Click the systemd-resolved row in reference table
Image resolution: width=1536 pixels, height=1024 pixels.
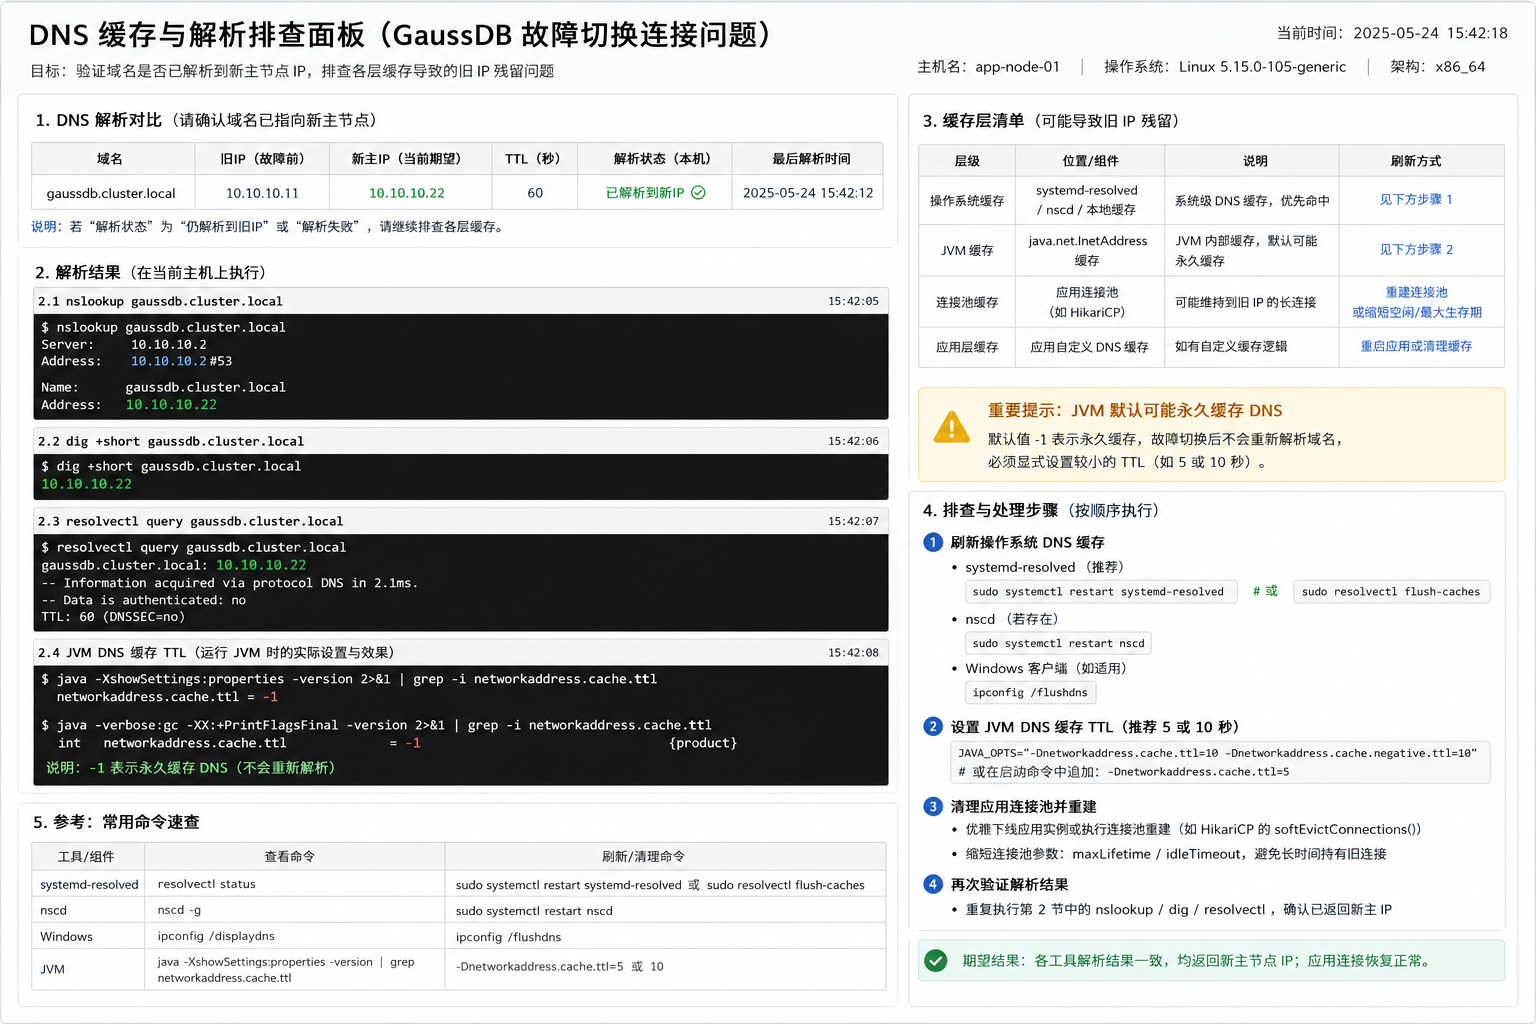[x=459, y=884]
